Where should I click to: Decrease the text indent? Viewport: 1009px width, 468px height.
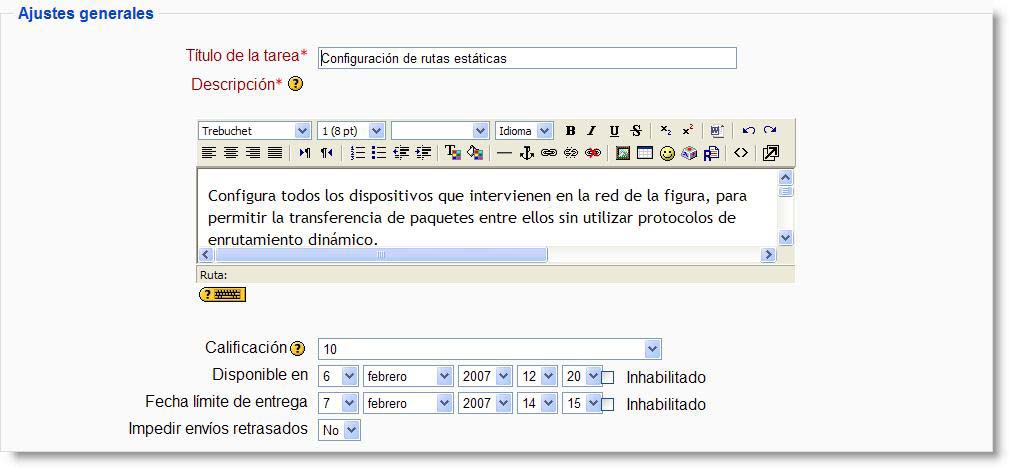pyautogui.click(x=401, y=153)
